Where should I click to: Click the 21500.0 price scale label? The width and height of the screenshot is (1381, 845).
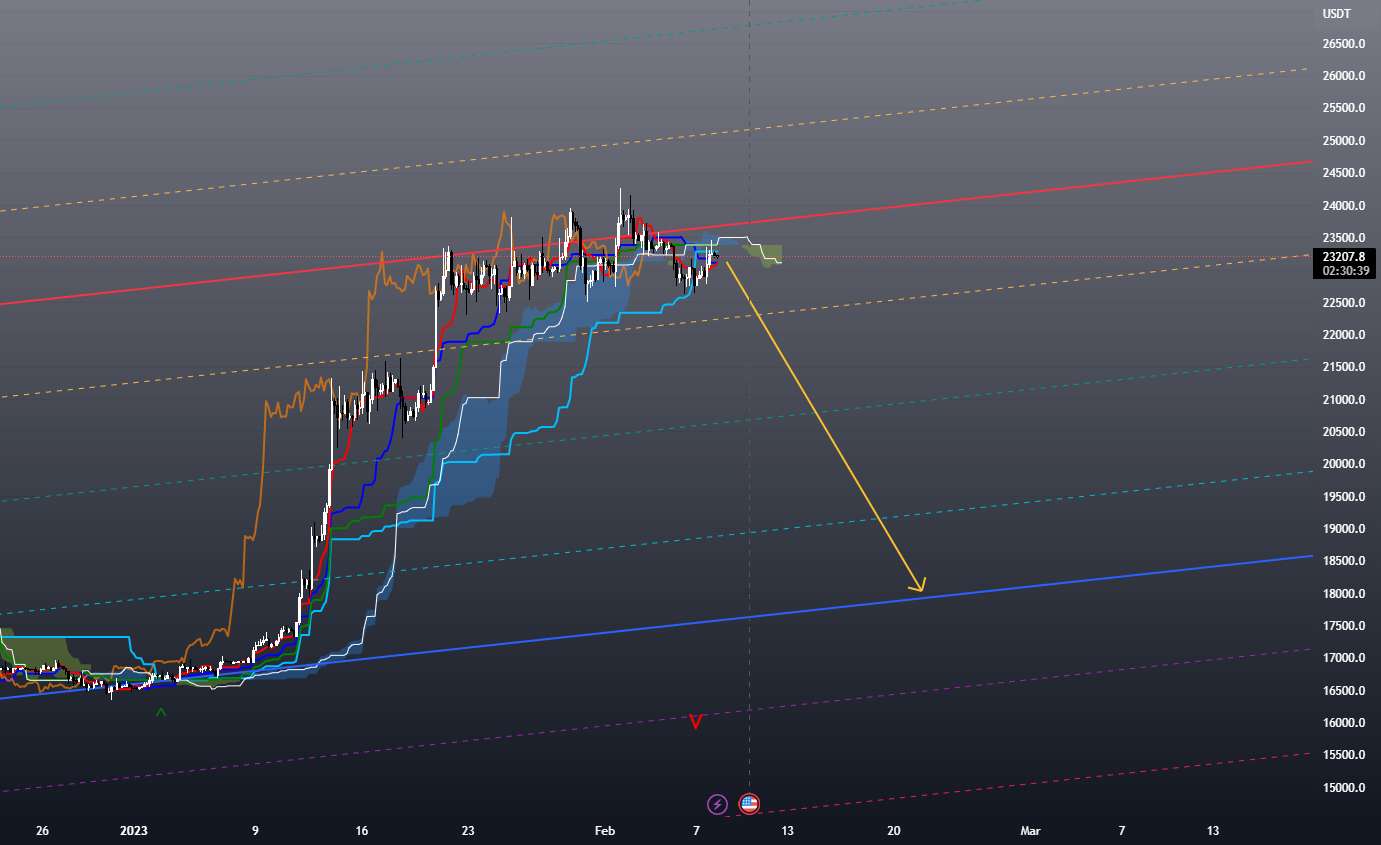(1343, 367)
